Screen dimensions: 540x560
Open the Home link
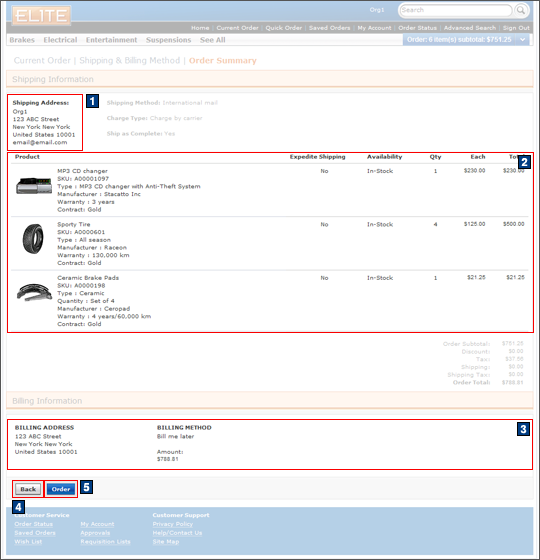click(200, 28)
